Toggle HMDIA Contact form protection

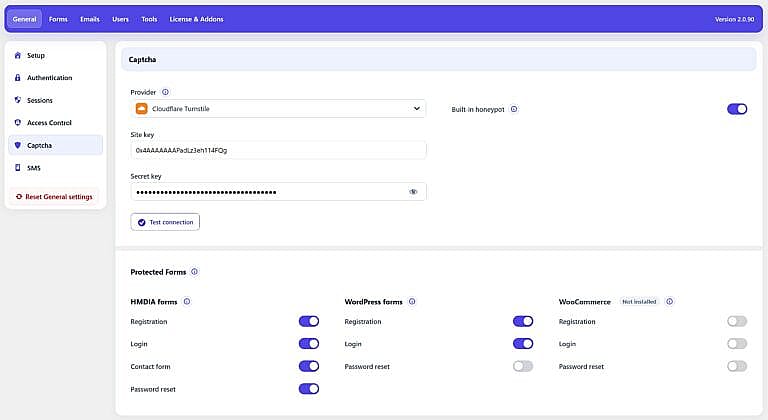[x=309, y=366]
